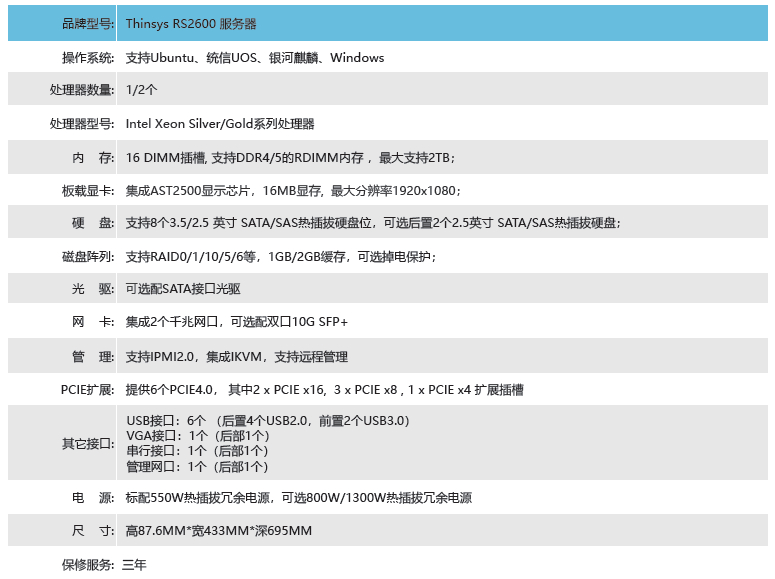The image size is (775, 579).
Task: Click the 其它接口 label
Action: click(88, 444)
